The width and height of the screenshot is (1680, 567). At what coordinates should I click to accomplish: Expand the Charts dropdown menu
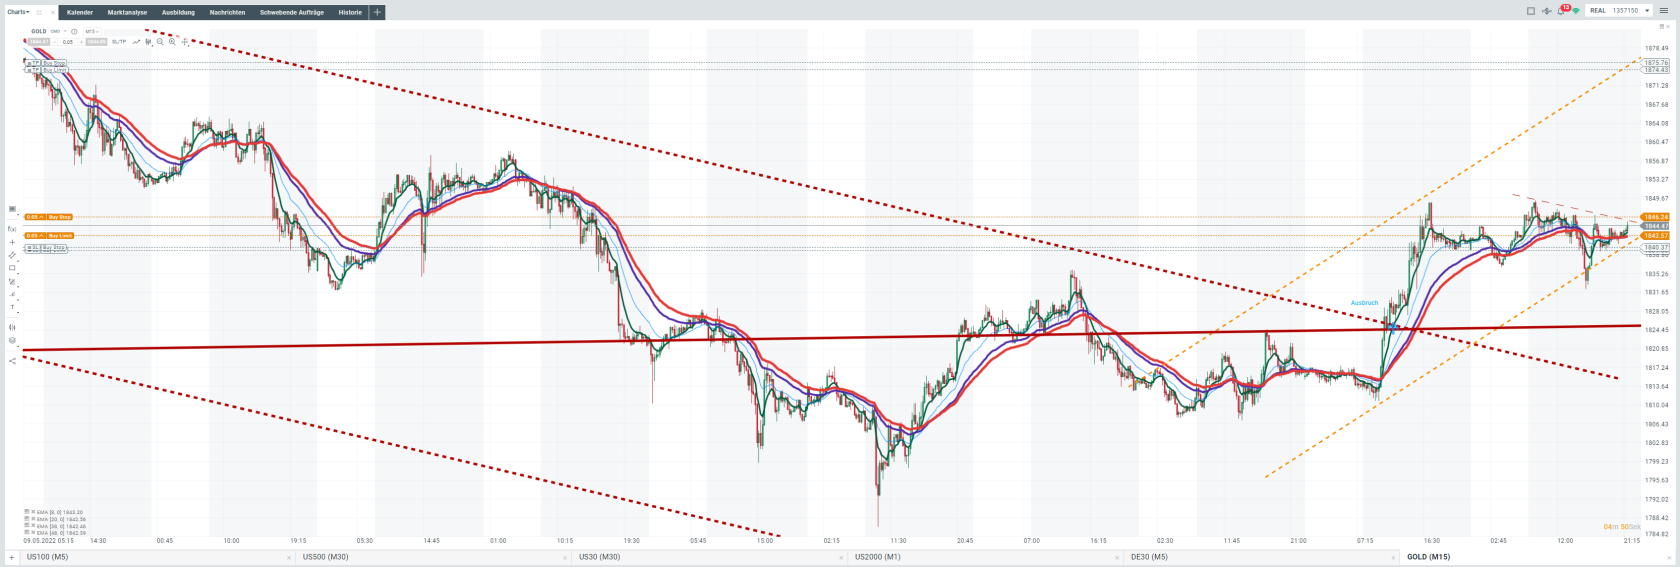[18, 12]
